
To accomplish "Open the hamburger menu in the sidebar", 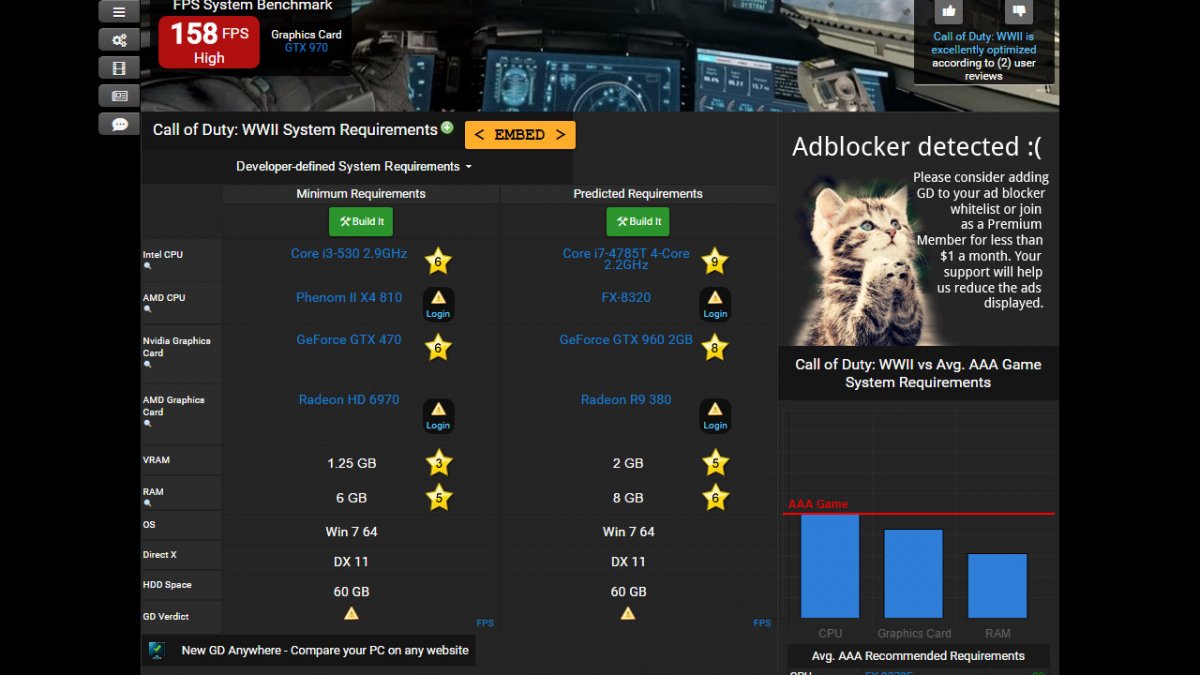I will tap(119, 12).
